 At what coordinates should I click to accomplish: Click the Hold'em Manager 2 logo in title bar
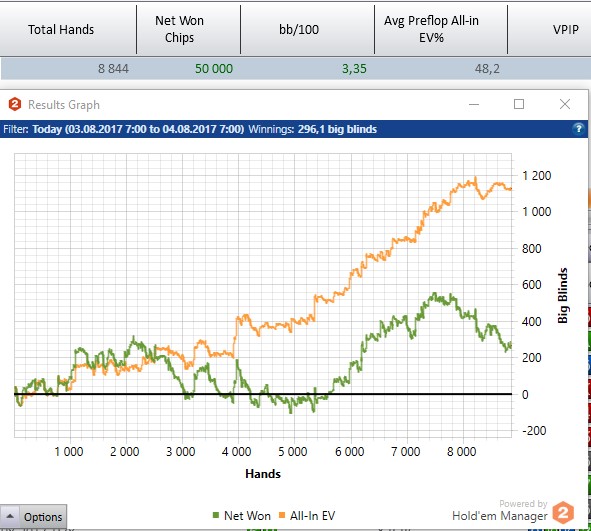click(x=15, y=104)
